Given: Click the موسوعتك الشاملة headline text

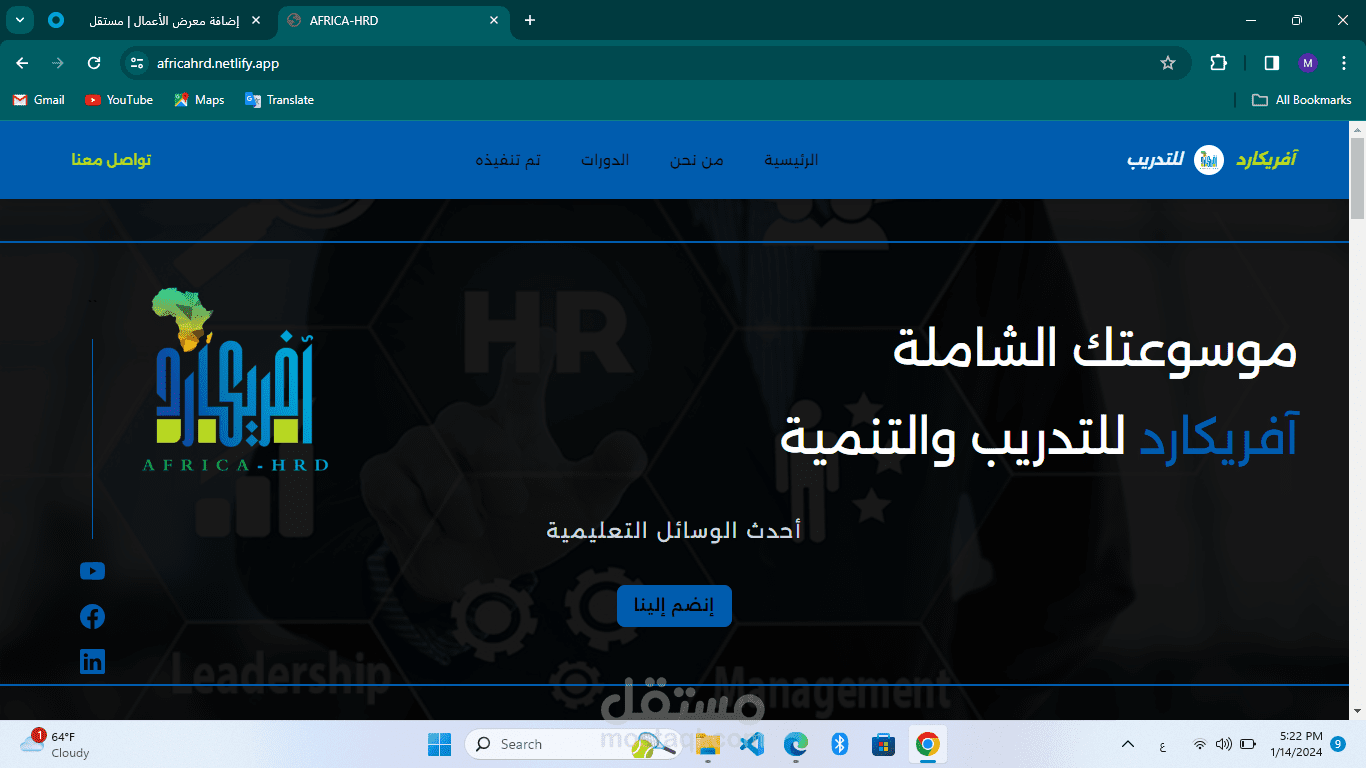Looking at the screenshot, I should [1094, 348].
